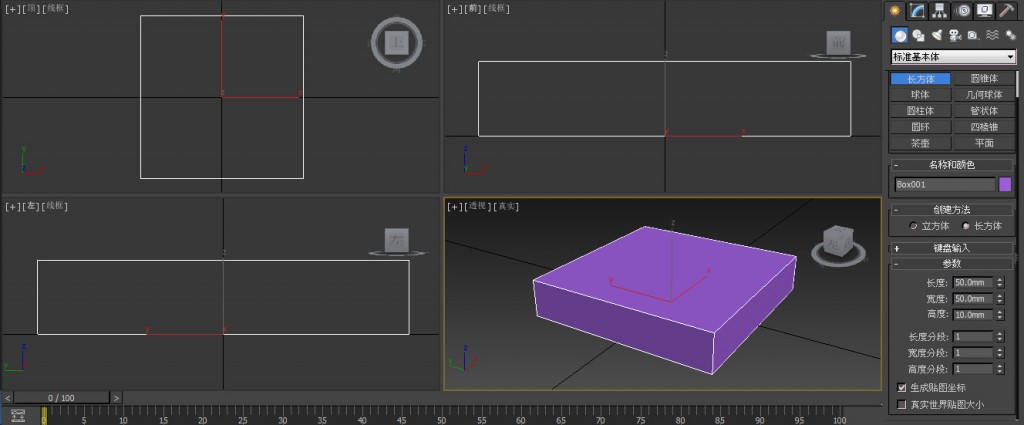Image resolution: width=1024 pixels, height=425 pixels.
Task: Open the mini curve editor icon
Action: (17, 415)
